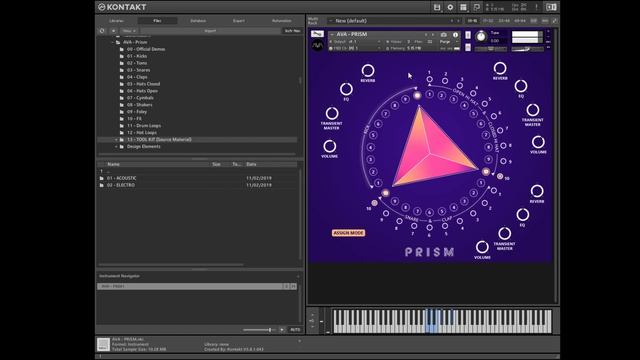Click the hi-hat section EQ knob

pyautogui.click(x=521, y=86)
